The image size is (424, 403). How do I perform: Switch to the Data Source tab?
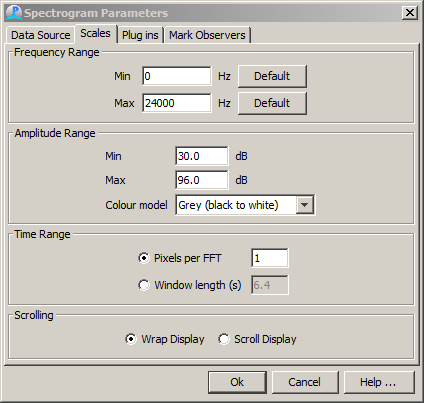pos(40,35)
